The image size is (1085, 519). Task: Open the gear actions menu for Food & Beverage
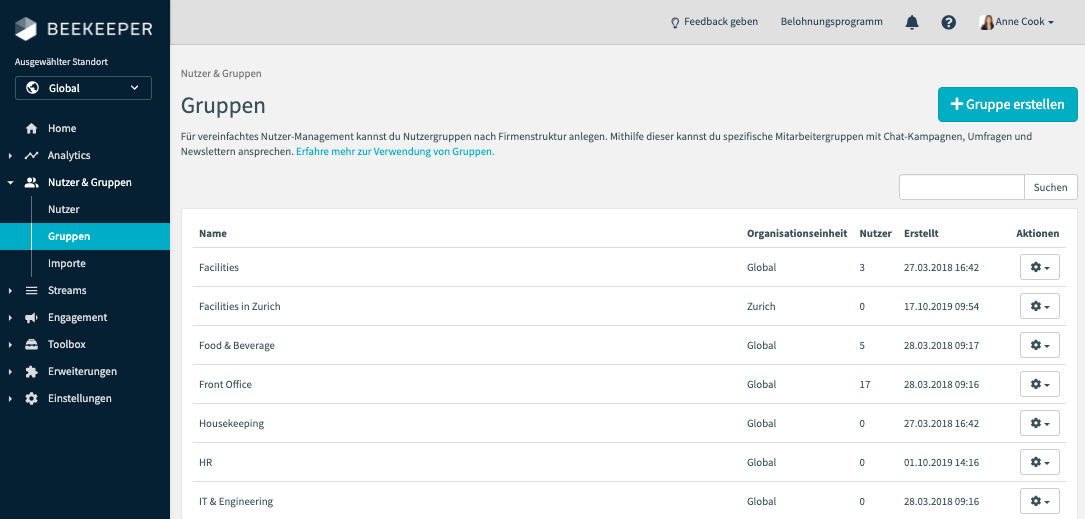(x=1039, y=345)
